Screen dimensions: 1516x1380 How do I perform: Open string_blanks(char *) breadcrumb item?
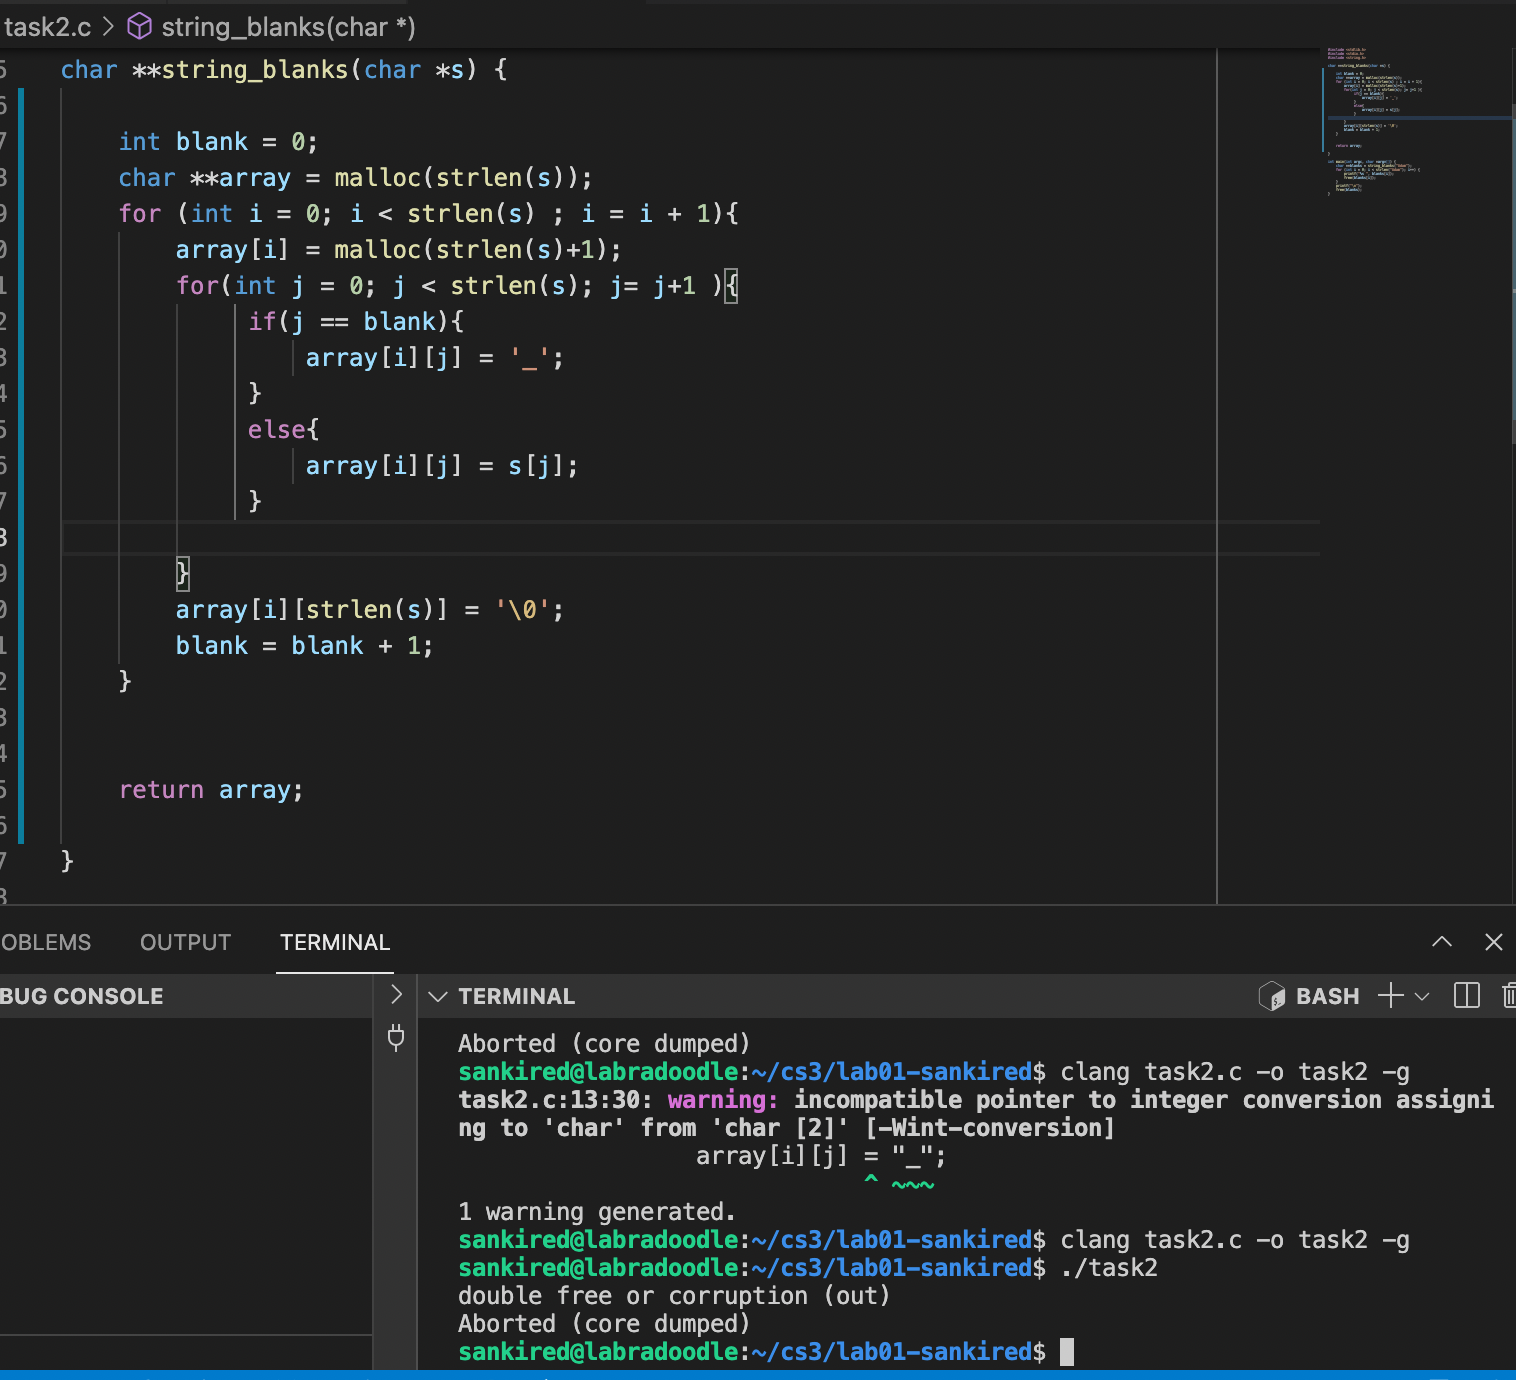point(288,27)
